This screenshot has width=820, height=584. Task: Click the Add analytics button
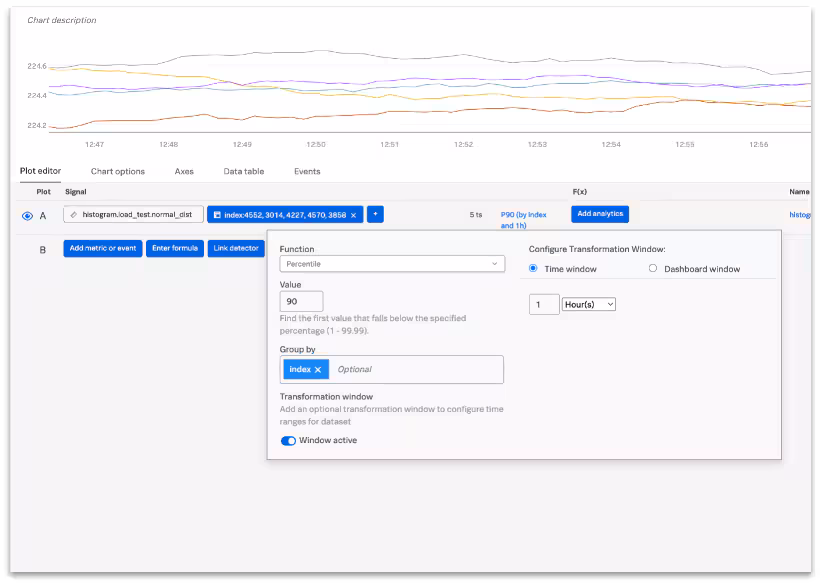point(599,213)
